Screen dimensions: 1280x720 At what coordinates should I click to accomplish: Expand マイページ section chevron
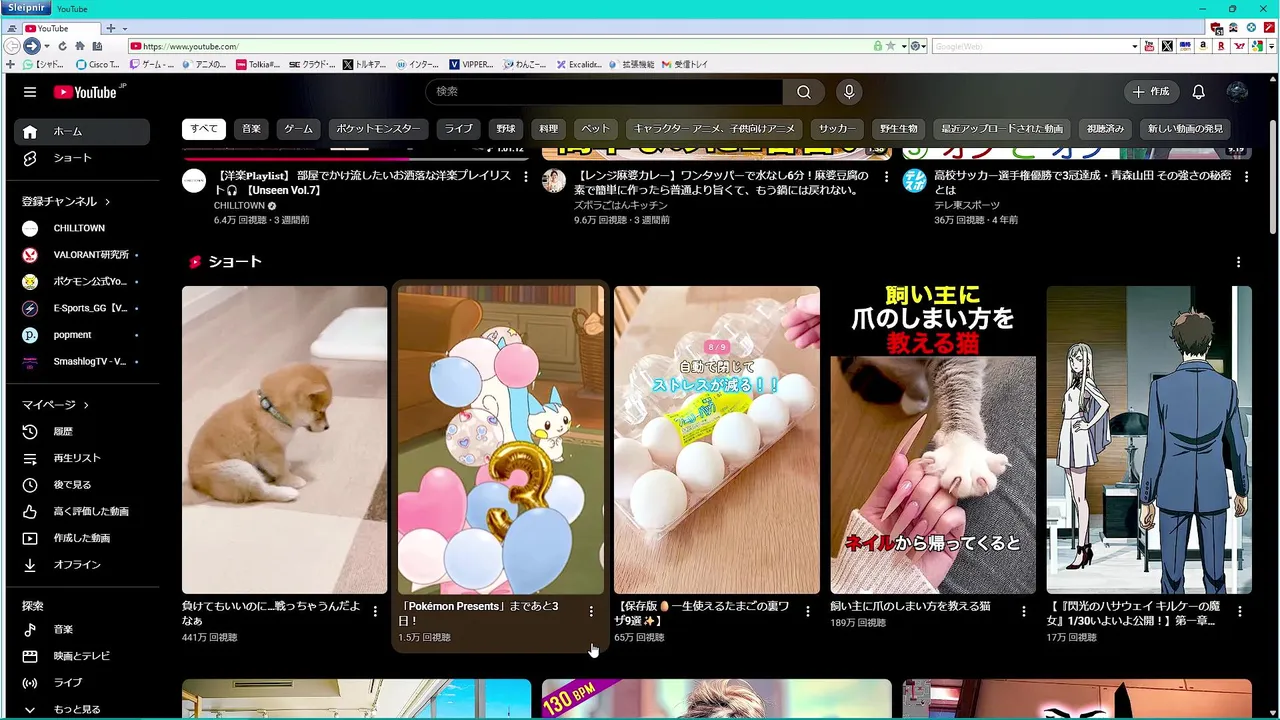pyautogui.click(x=86, y=405)
